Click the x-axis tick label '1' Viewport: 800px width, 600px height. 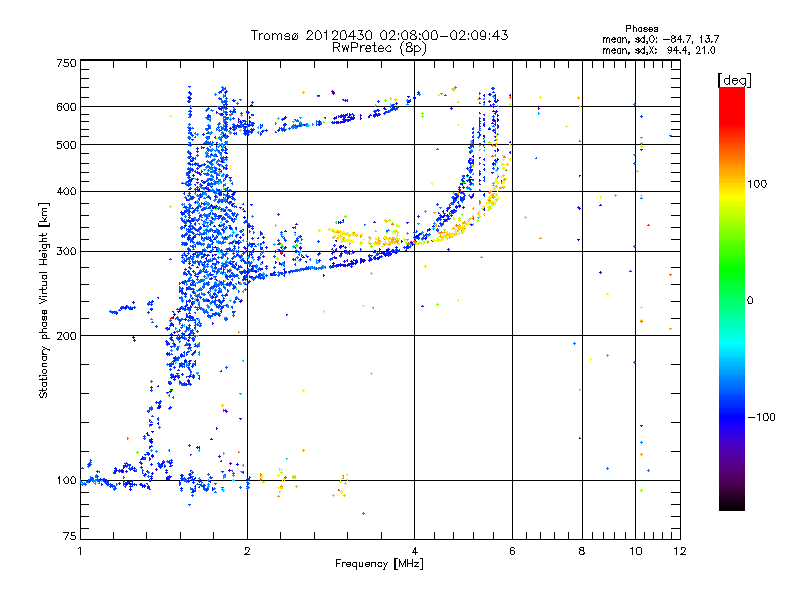(80, 551)
